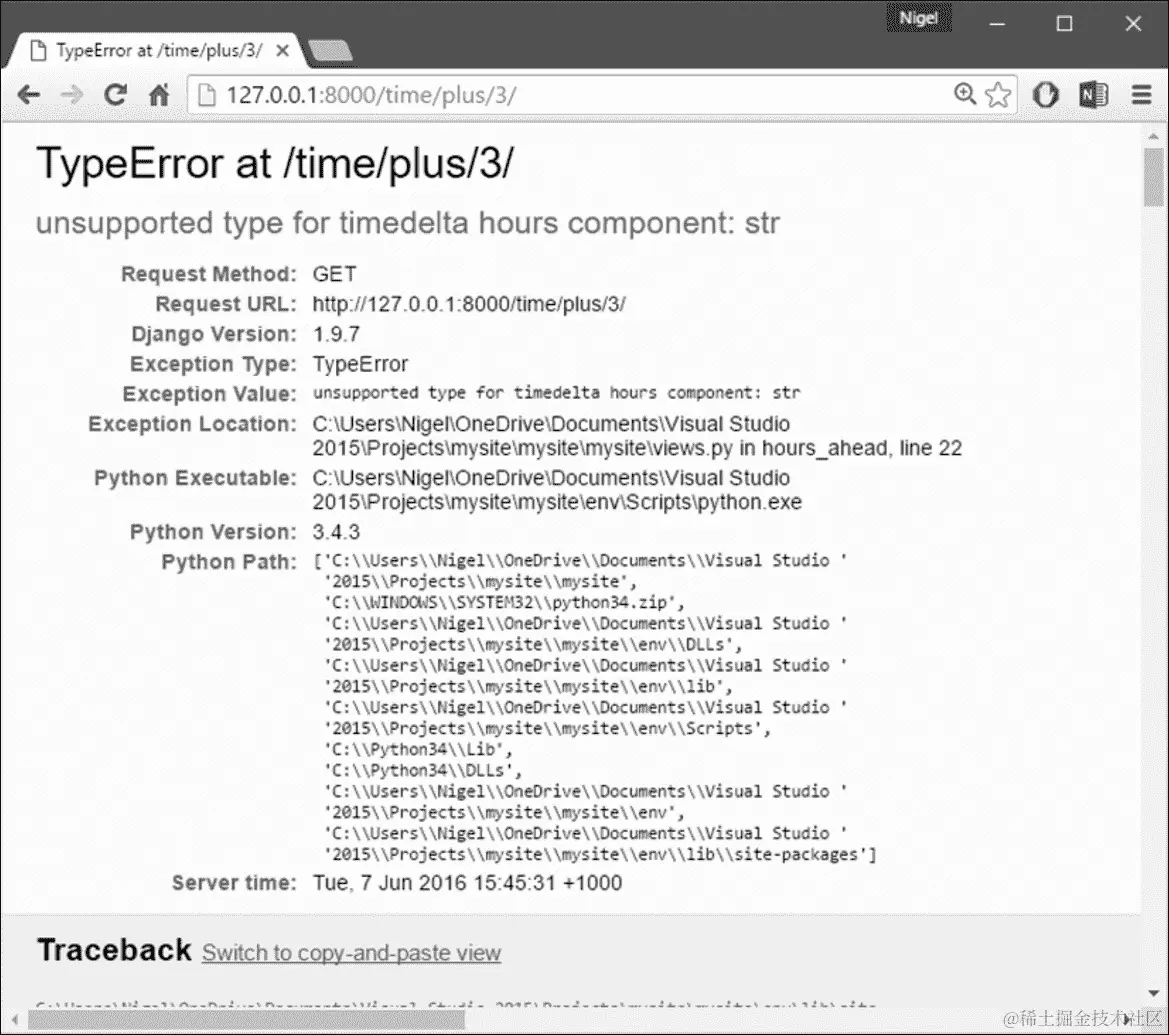Viewport: 1169px width, 1035px height.
Task: Click the large gray 'unsupported type for timedelta' subheading
Action: click(x=408, y=223)
